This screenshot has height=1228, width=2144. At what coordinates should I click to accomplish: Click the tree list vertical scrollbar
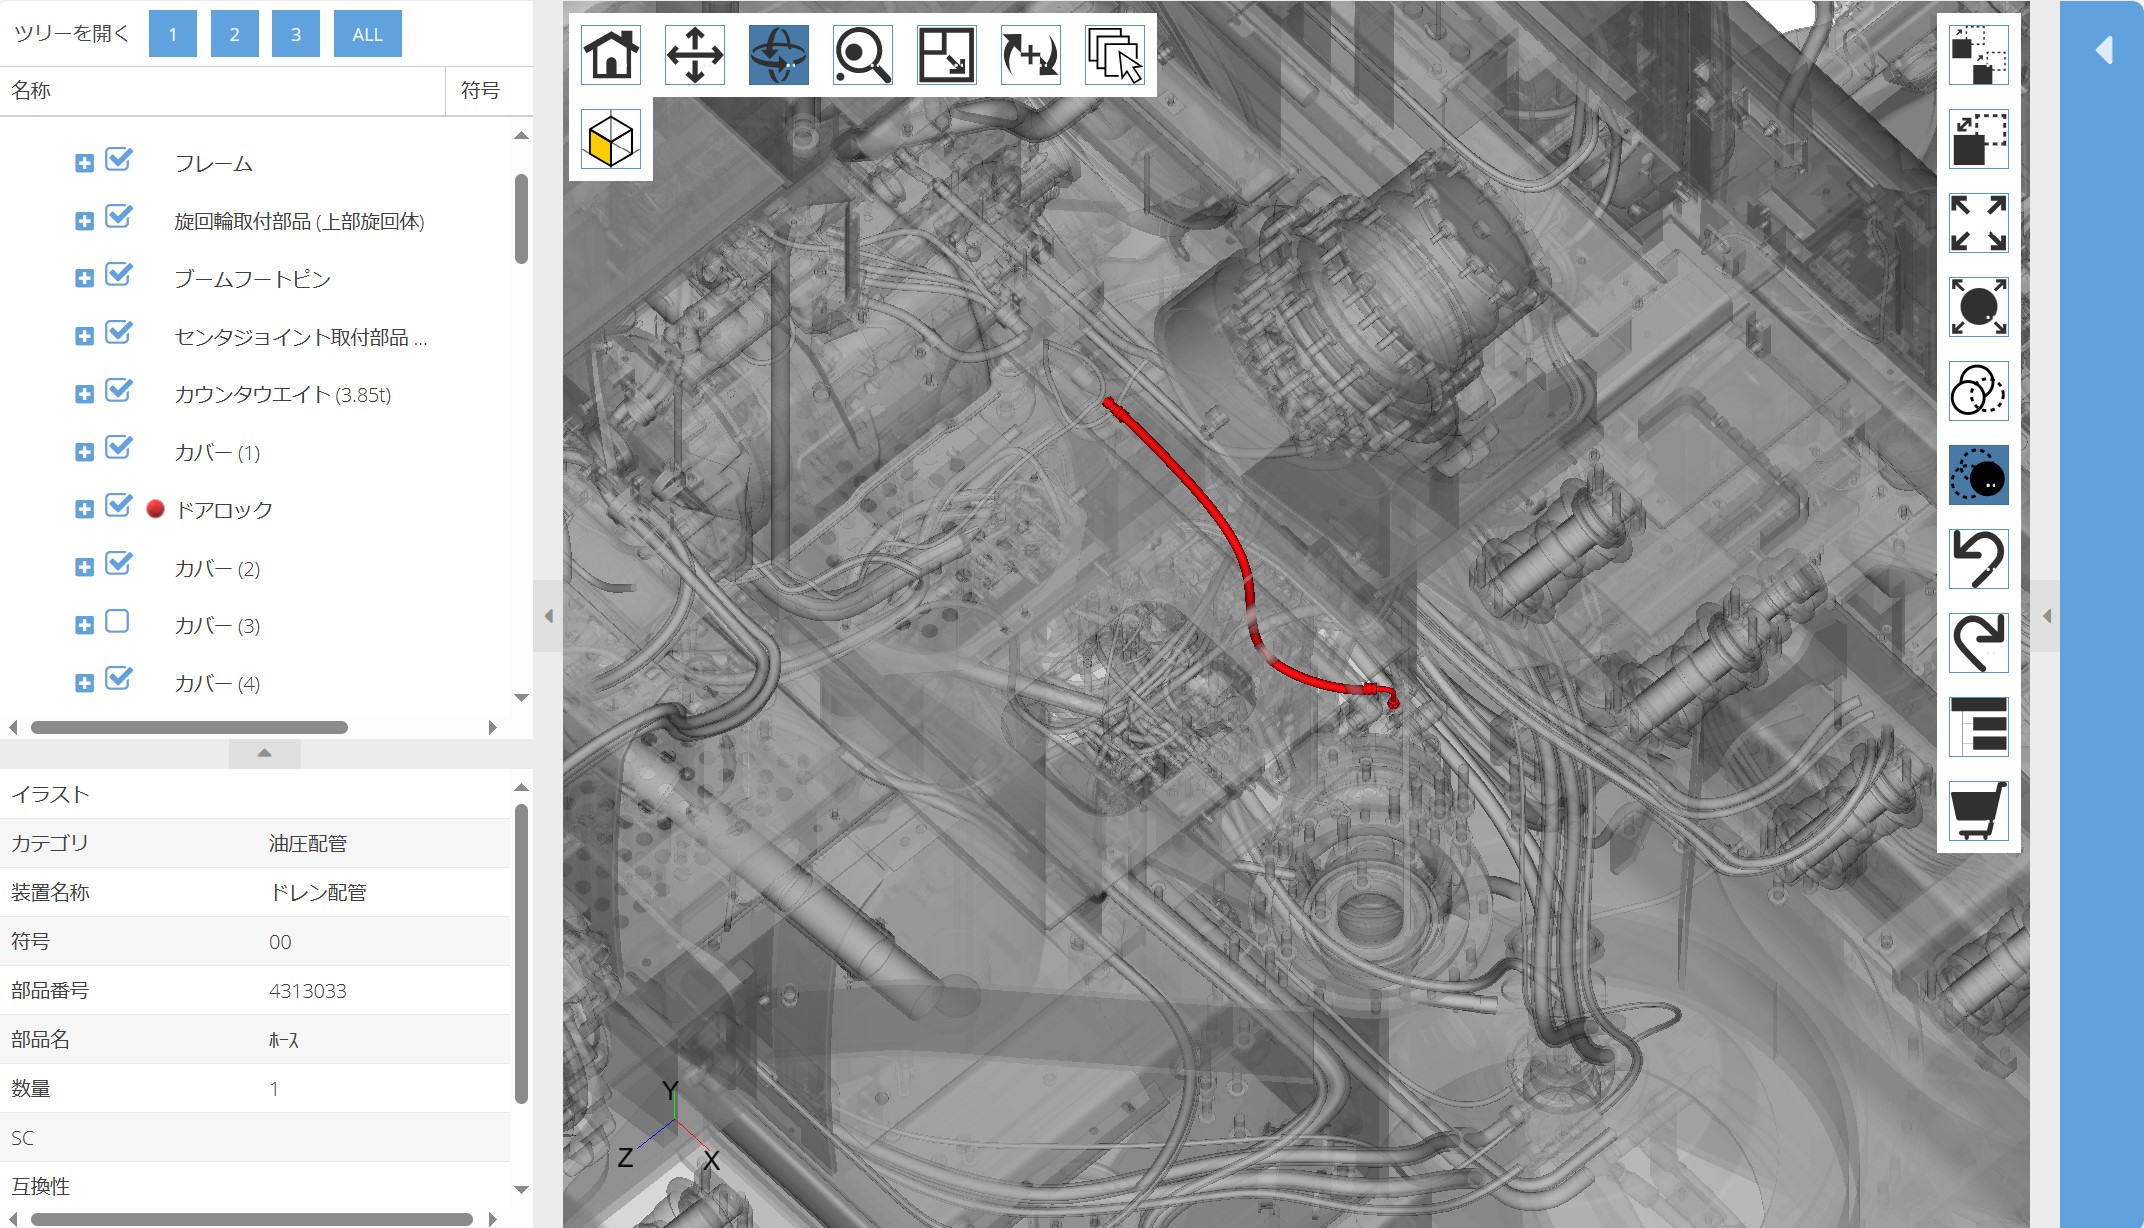521,219
